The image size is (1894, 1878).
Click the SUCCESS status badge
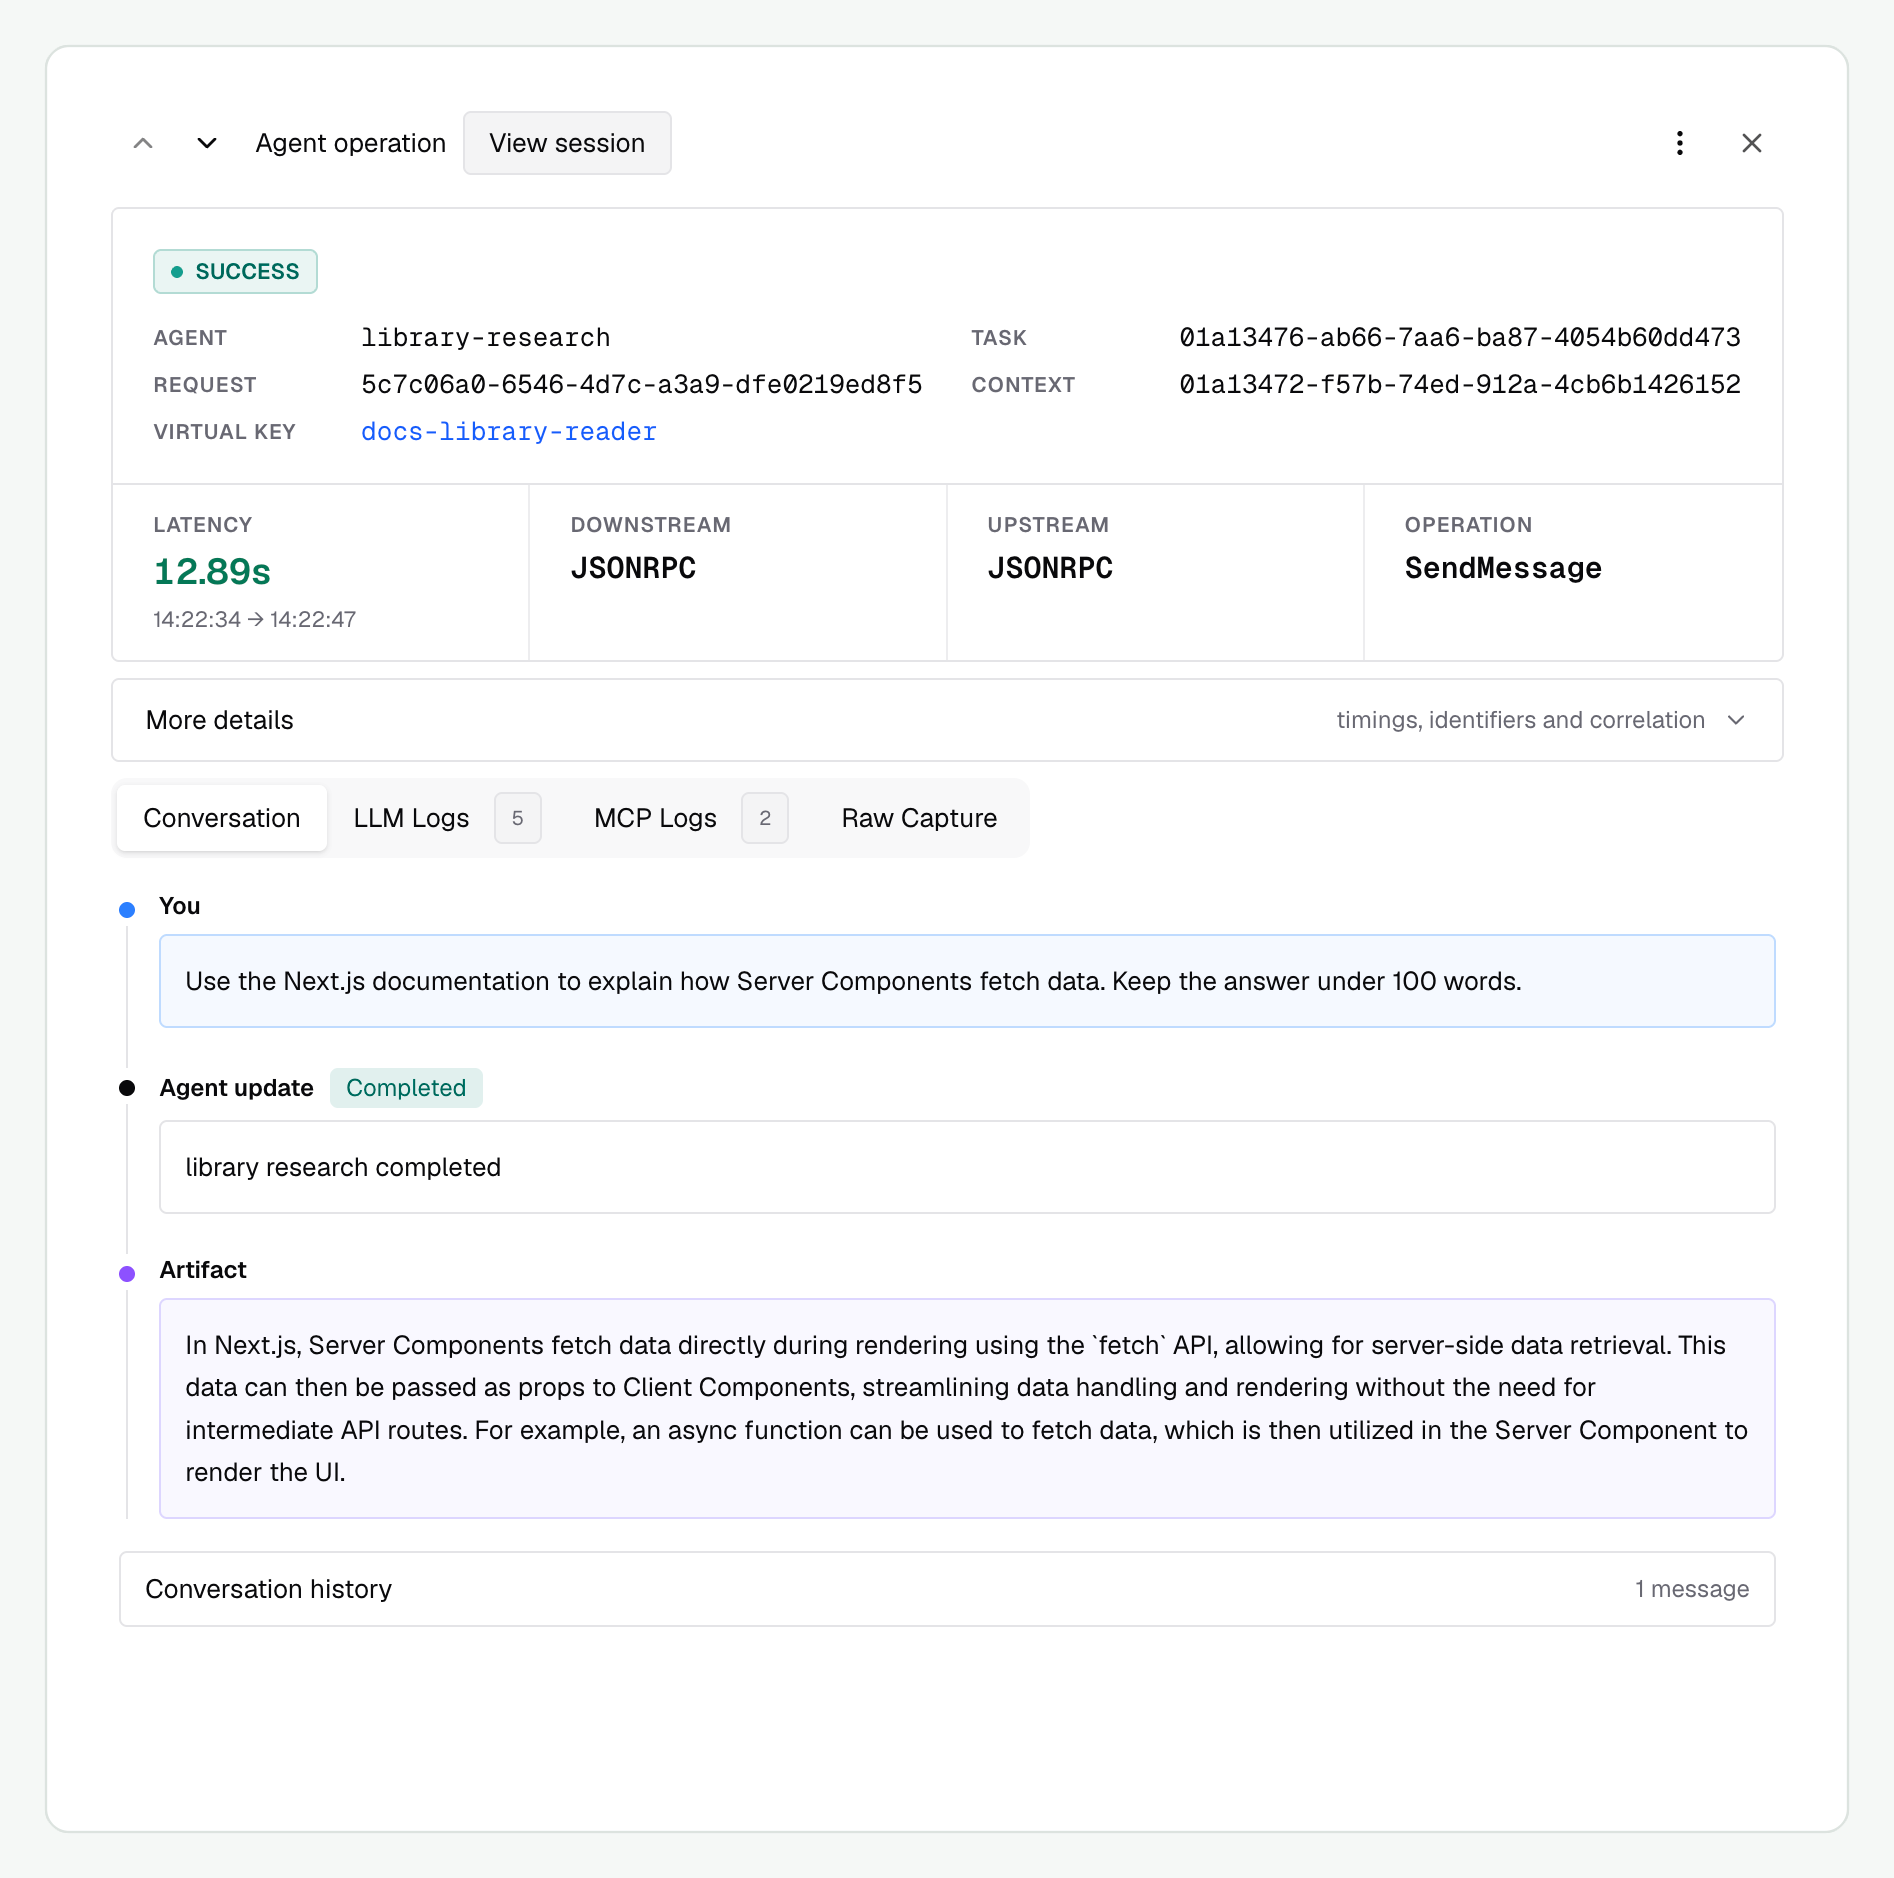(235, 271)
